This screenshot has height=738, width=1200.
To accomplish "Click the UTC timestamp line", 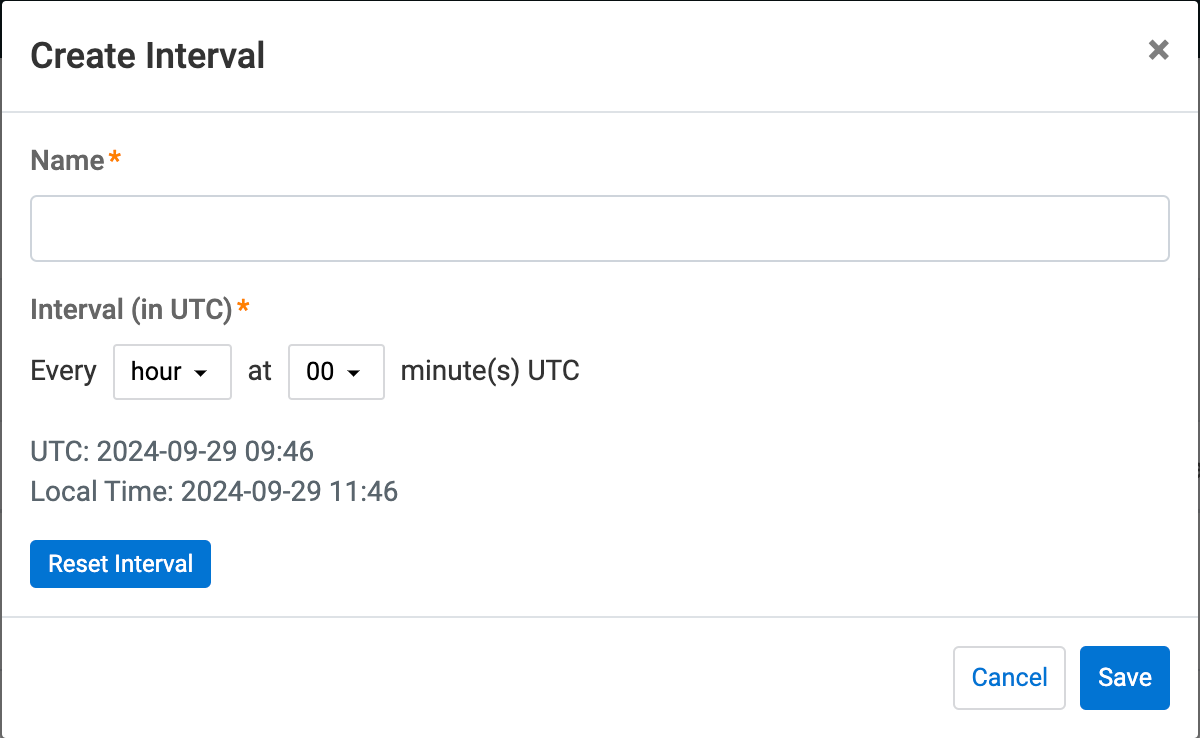I will 172,452.
